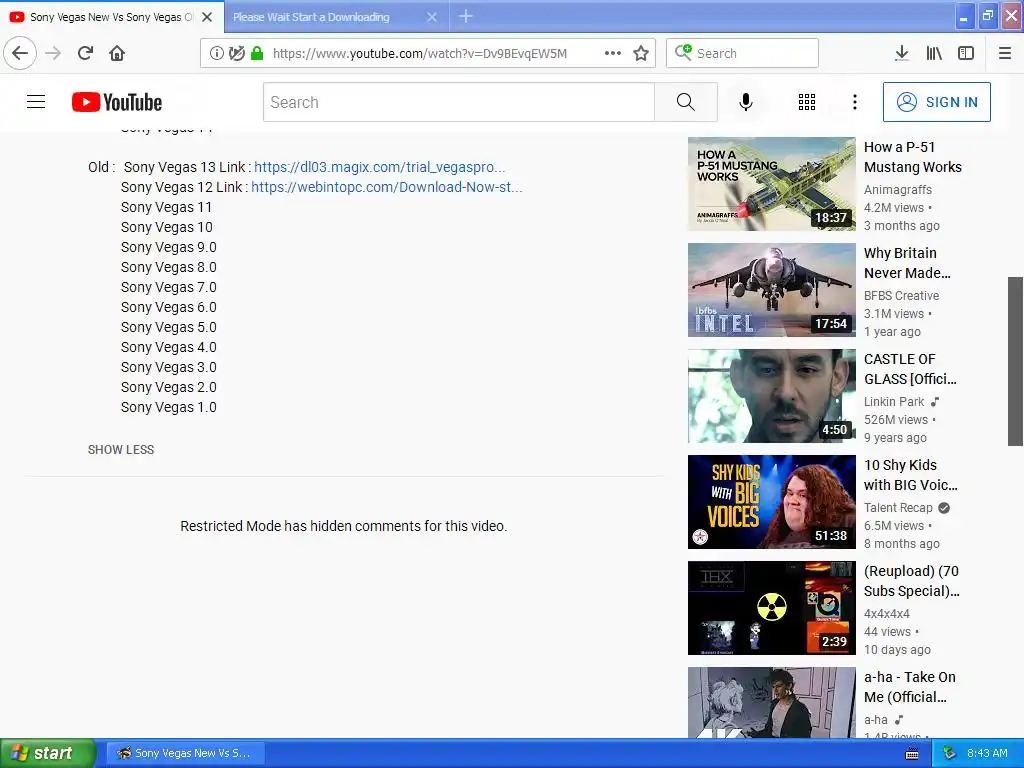This screenshot has width=1024, height=768.
Task: Bookmark this page with the star icon
Action: 641,53
